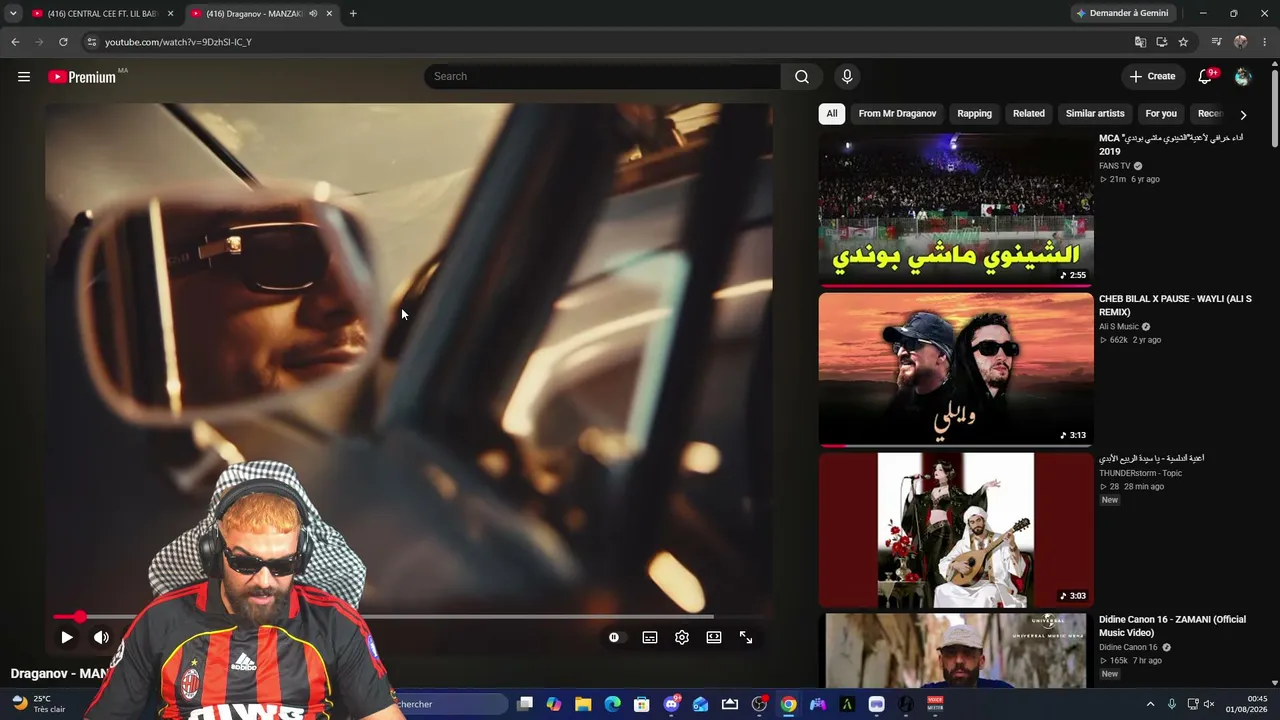Open the video player settings gear
The width and height of the screenshot is (1280, 720).
pyautogui.click(x=682, y=637)
